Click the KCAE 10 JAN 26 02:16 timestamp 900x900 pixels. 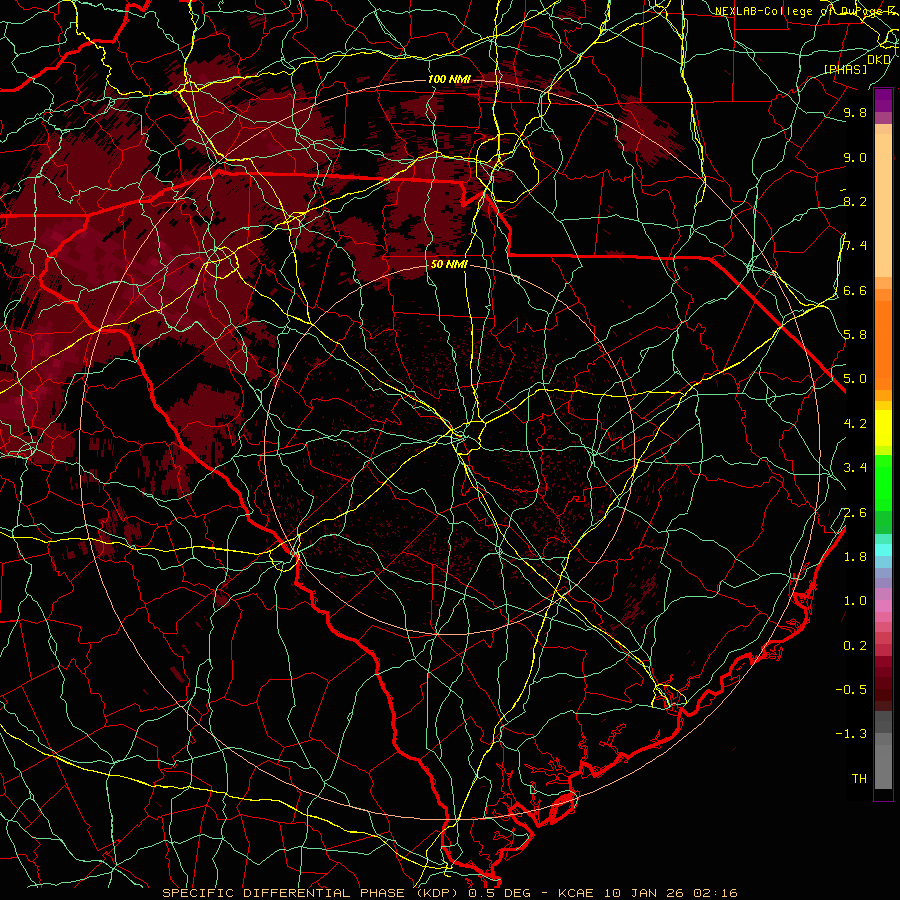(648, 893)
